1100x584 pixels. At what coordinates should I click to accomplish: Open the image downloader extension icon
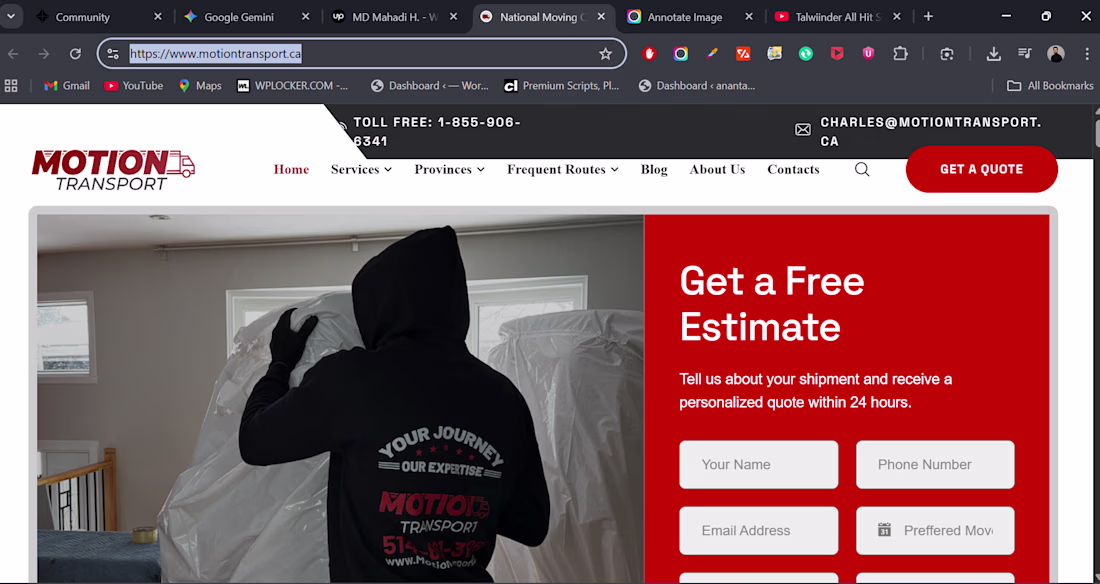pos(774,53)
